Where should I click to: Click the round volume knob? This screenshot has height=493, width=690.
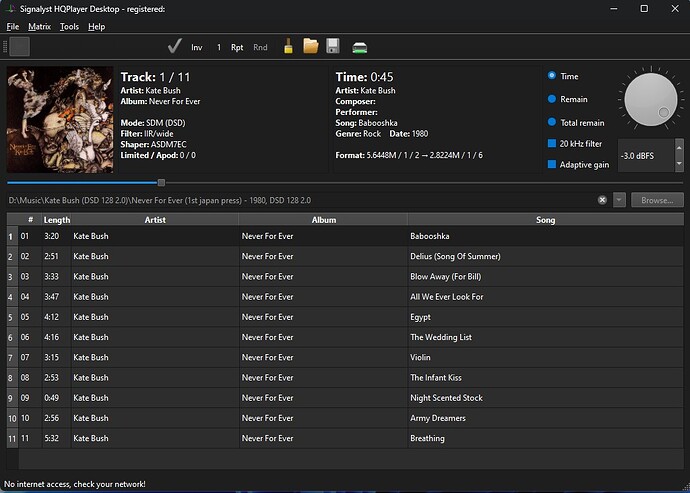coord(650,99)
